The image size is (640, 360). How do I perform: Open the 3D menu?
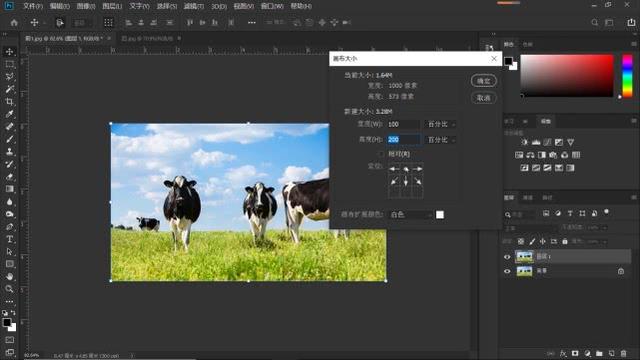[219, 6]
